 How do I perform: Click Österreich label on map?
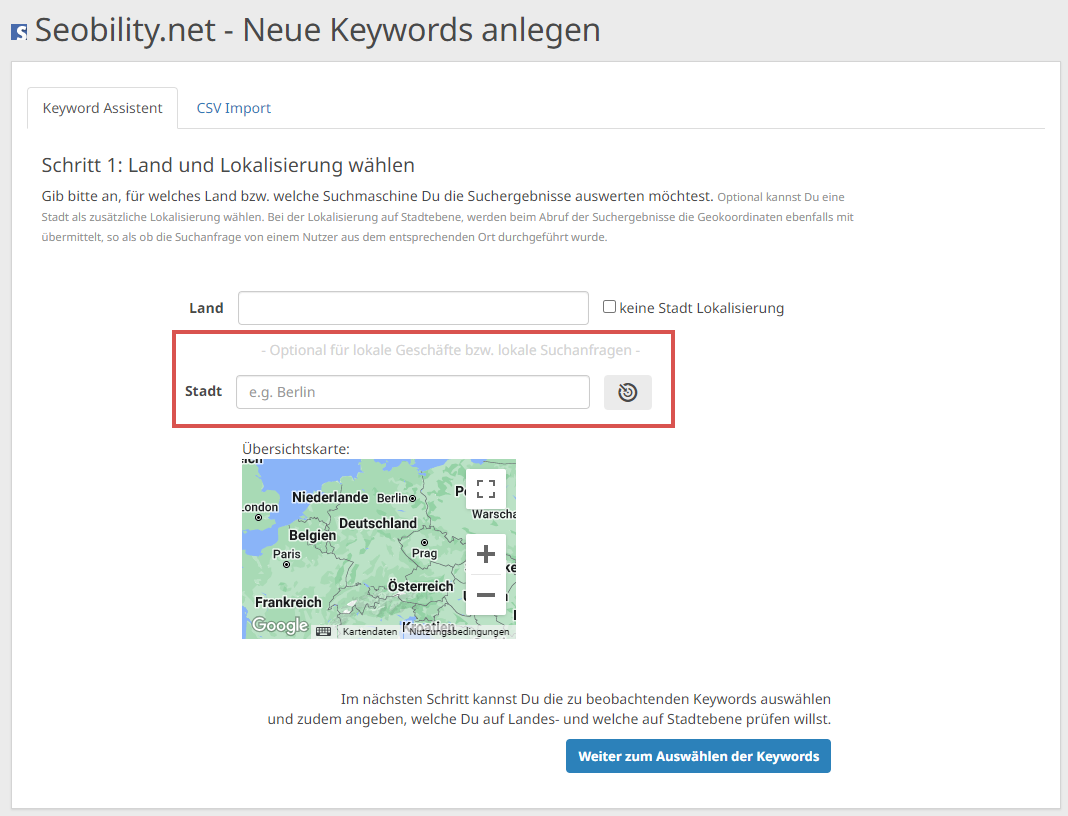click(x=421, y=586)
